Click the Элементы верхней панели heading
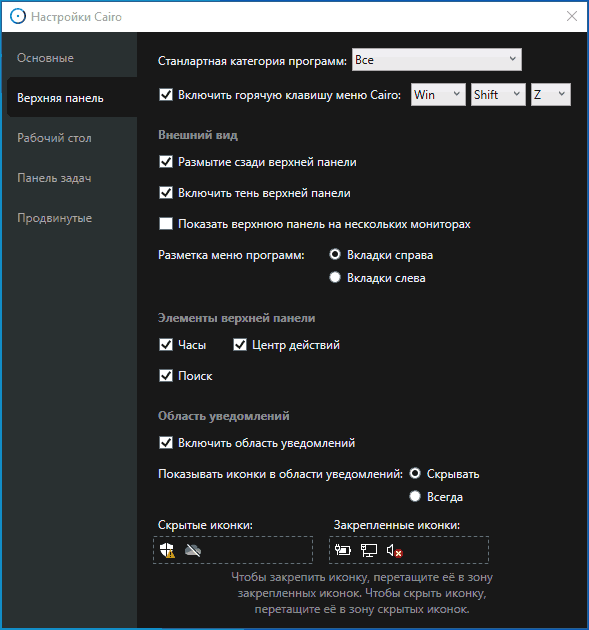Screen dimensions: 589x630 click(x=236, y=318)
